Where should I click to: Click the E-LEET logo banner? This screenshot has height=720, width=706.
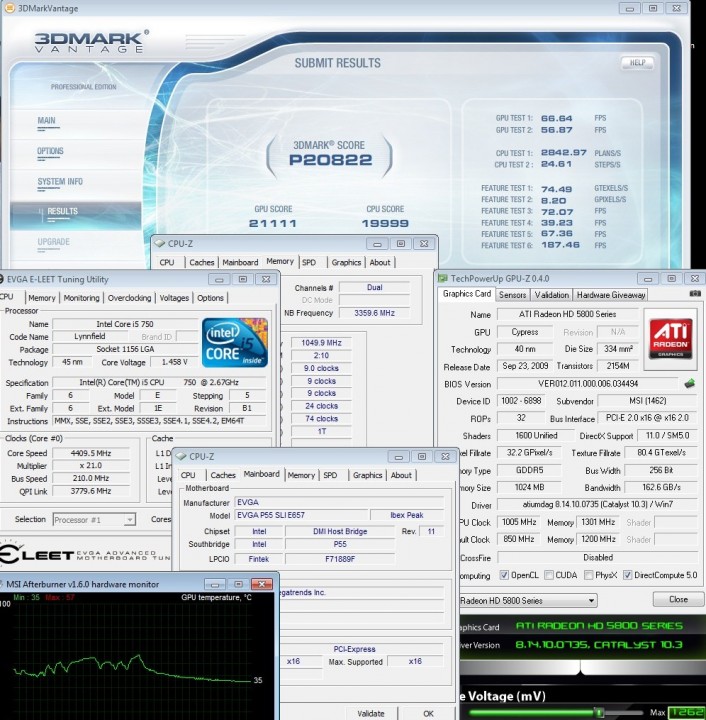click(x=85, y=555)
